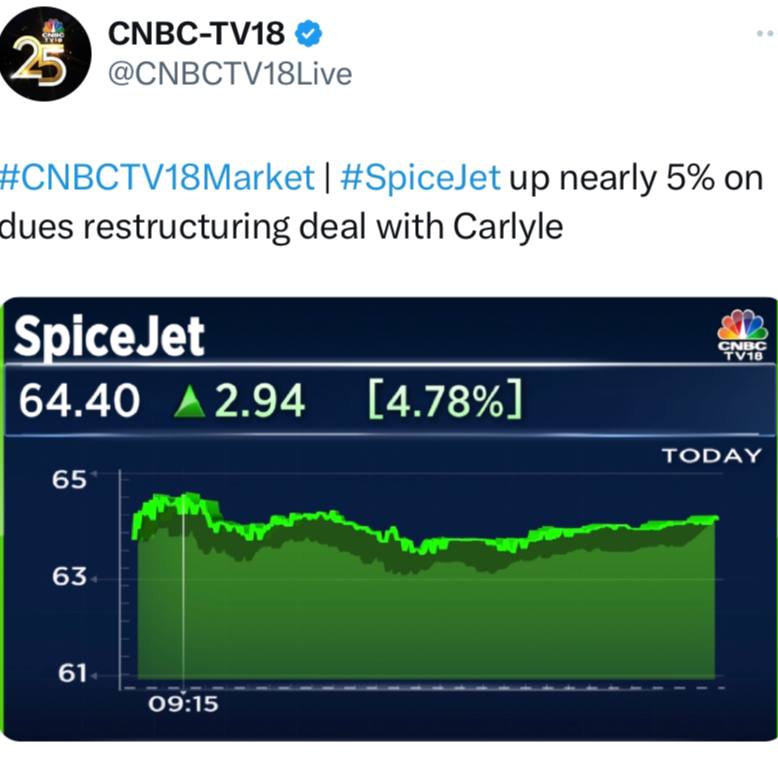778x757 pixels.
Task: Open the #SpiceJet hashtag
Action: [x=420, y=179]
